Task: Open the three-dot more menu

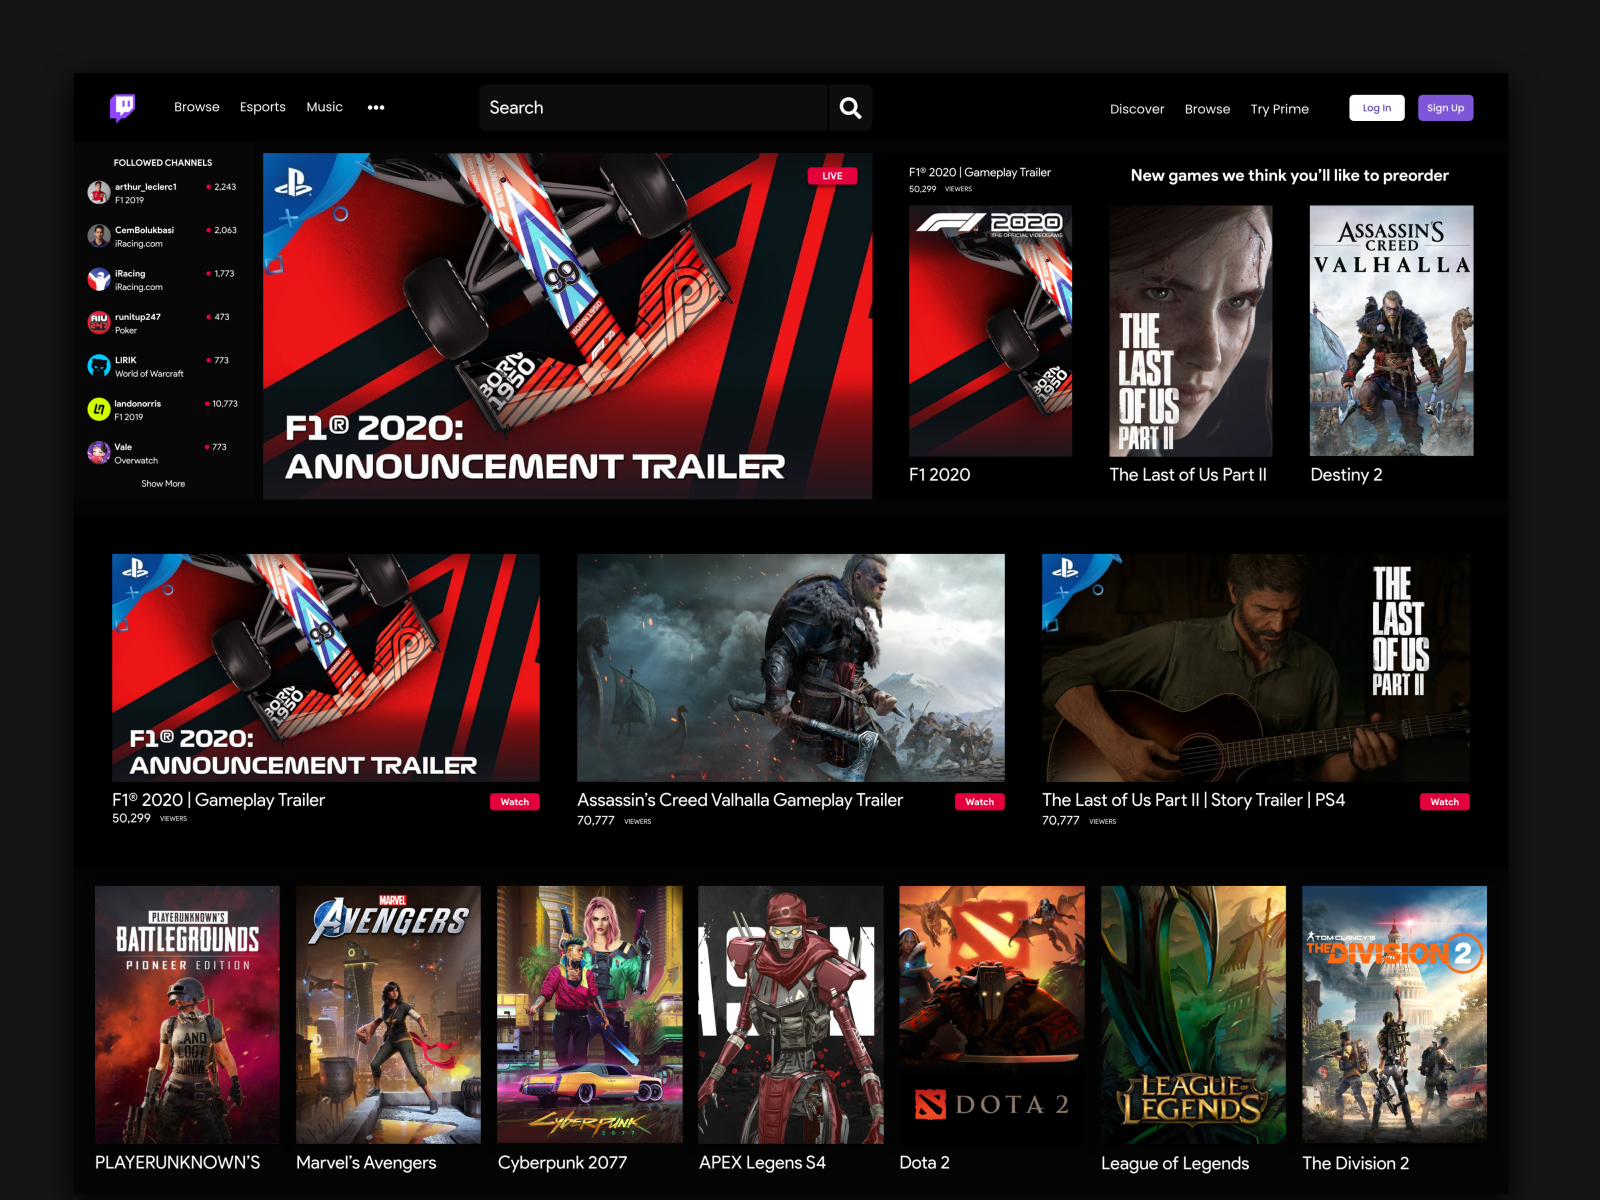Action: (376, 107)
